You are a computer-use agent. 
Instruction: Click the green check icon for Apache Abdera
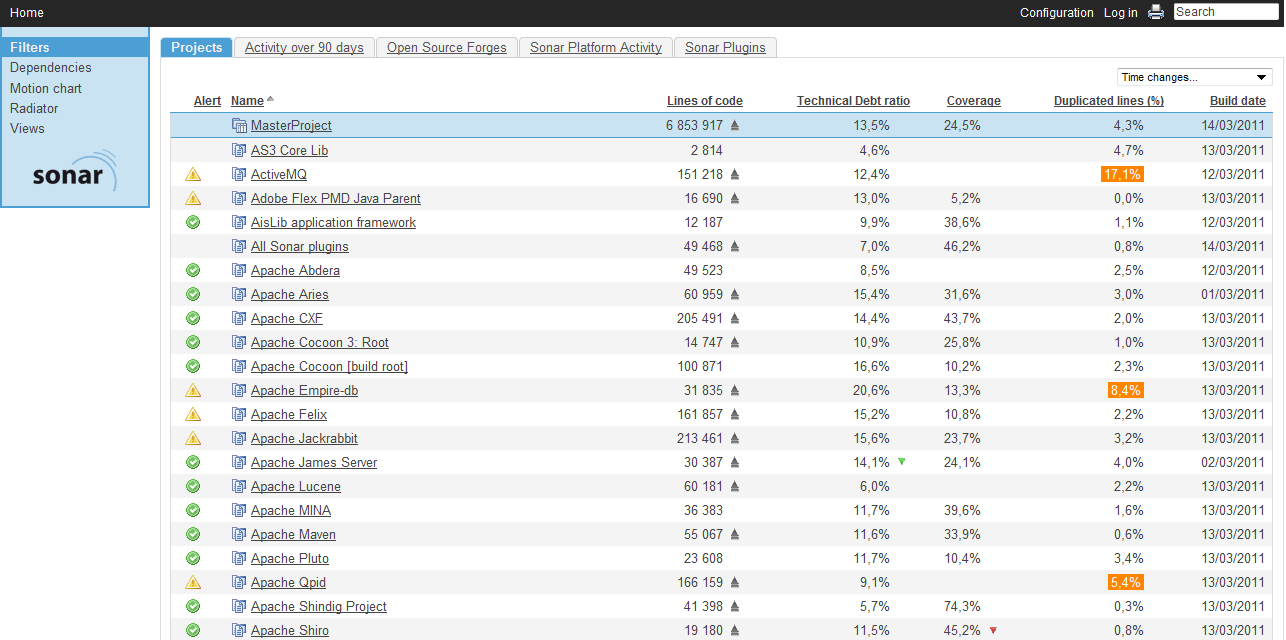193,270
